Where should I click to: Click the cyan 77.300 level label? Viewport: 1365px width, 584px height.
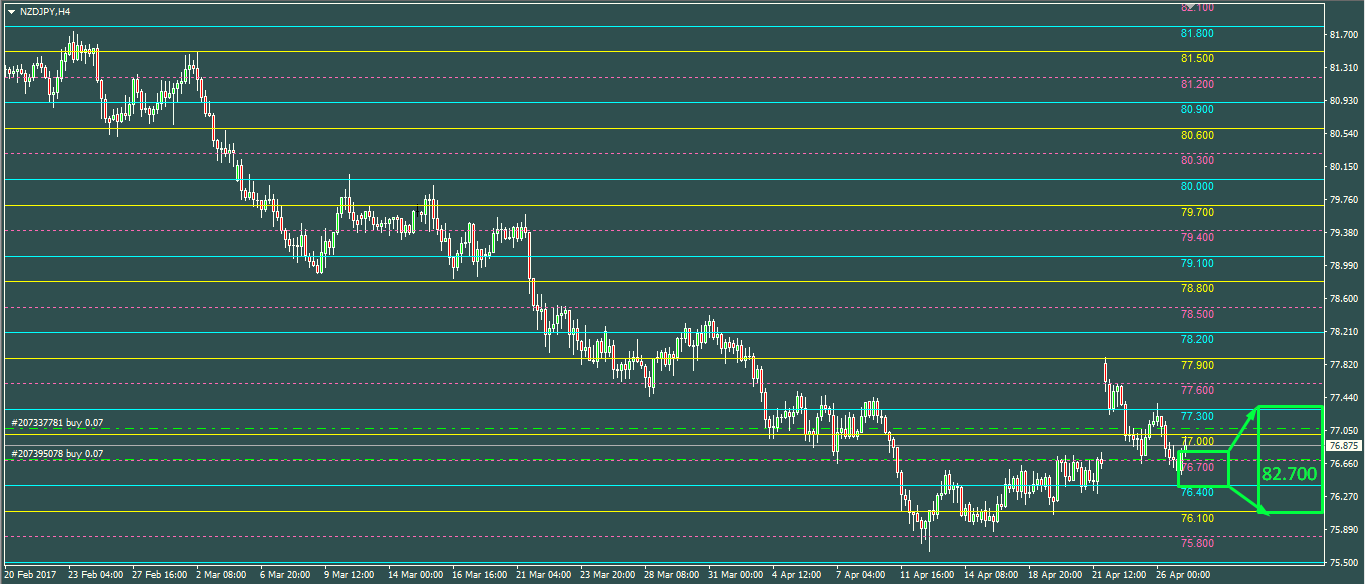point(1197,416)
